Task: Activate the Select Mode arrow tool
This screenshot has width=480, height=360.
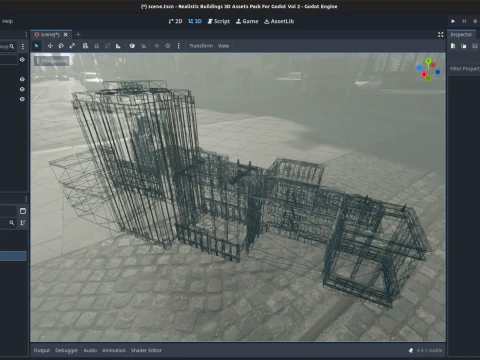Action: coord(37,46)
